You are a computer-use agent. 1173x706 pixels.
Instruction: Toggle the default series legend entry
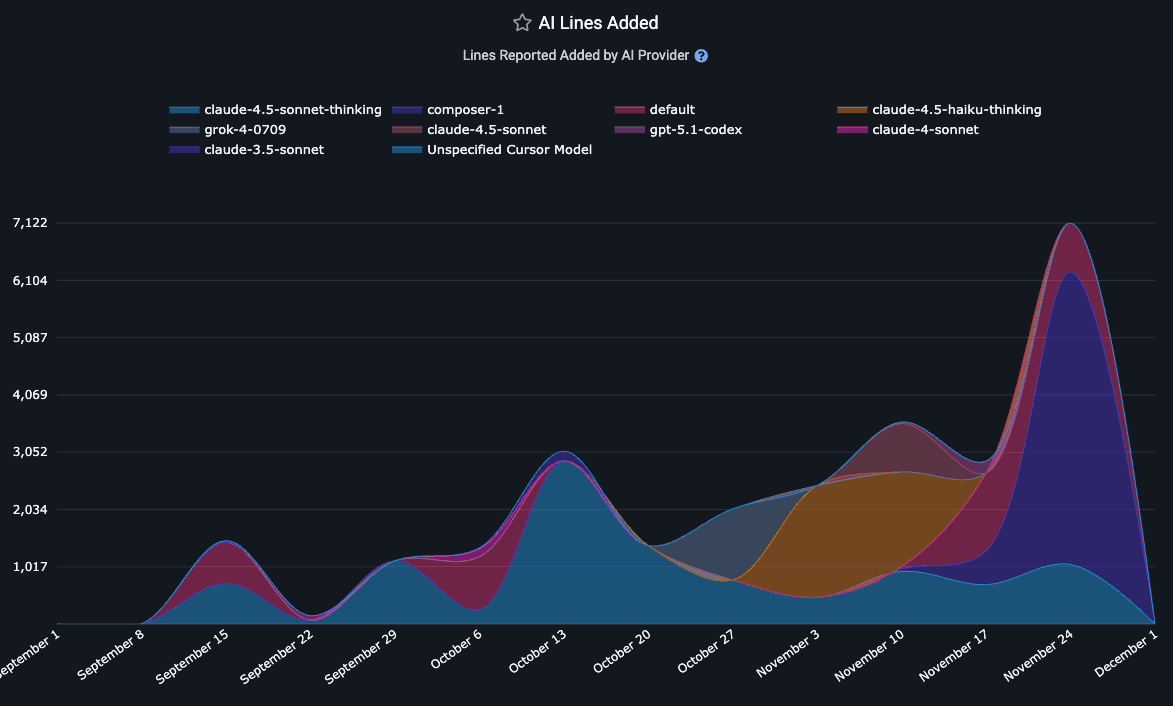click(x=671, y=110)
